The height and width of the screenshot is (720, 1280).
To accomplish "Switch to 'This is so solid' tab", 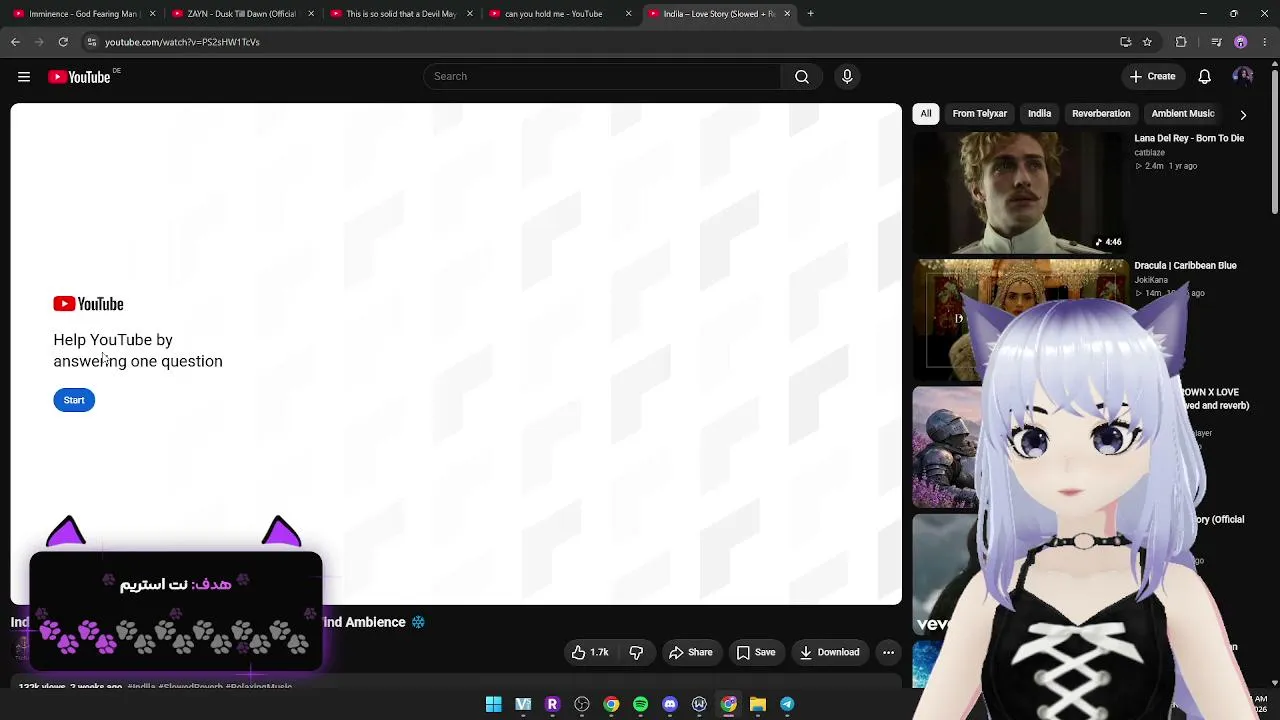I will pyautogui.click(x=400, y=14).
